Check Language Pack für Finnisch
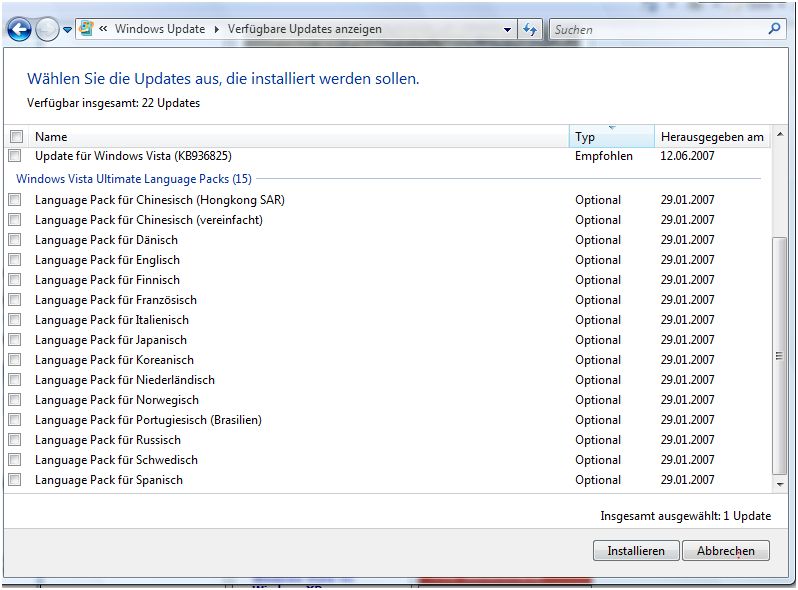 15,279
